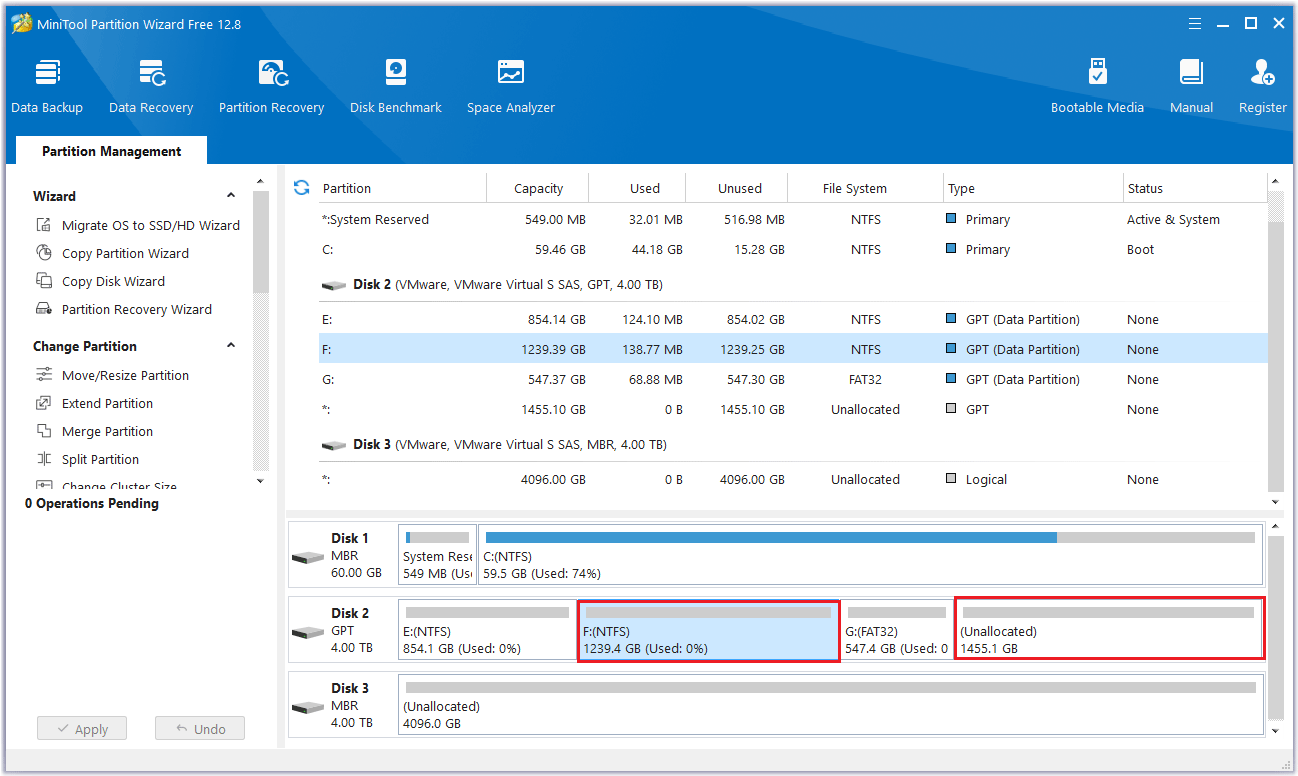
Task: Sort by Status column header
Action: [1145, 188]
